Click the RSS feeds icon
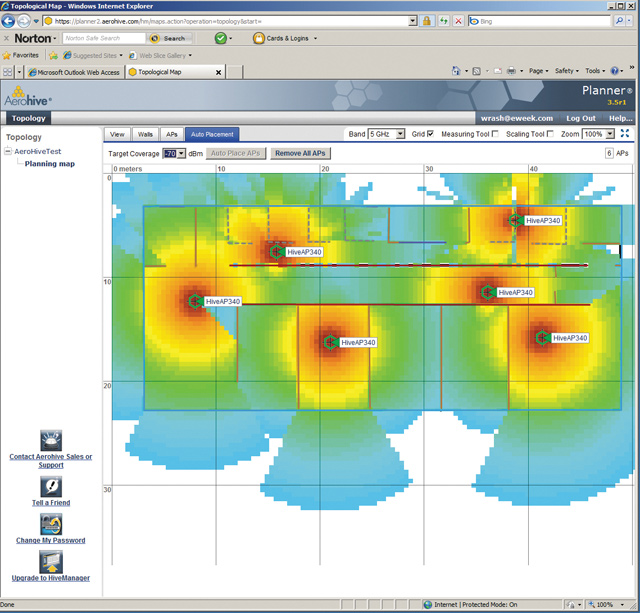Screen dimensions: 640x613 pos(476,71)
